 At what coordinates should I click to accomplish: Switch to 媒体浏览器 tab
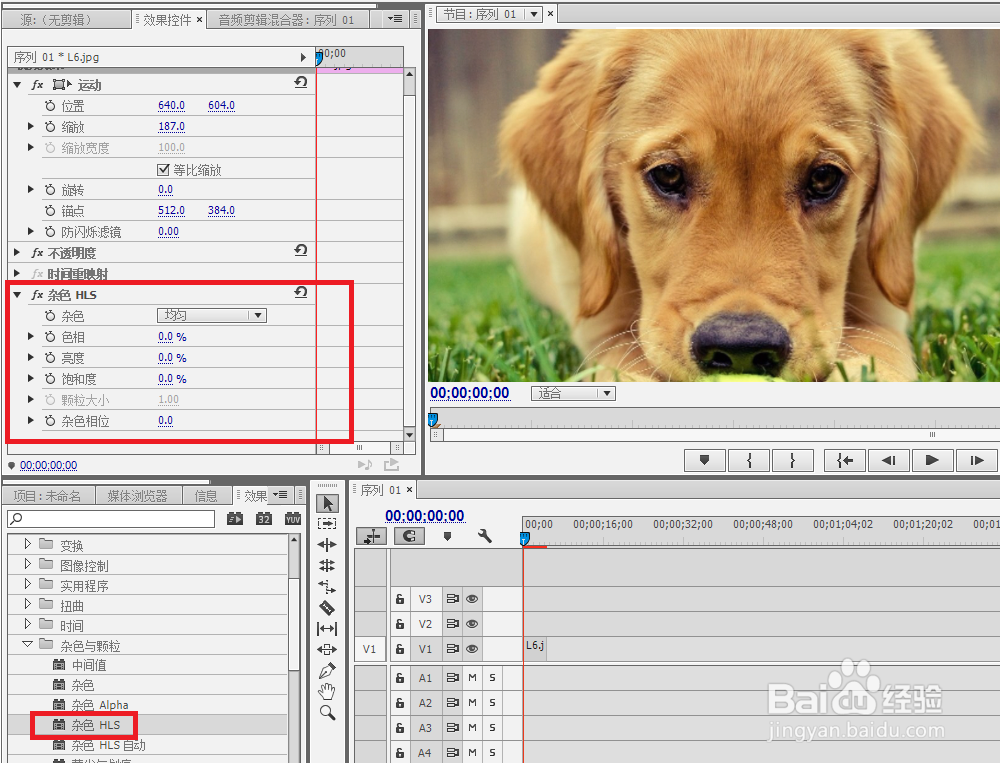138,496
